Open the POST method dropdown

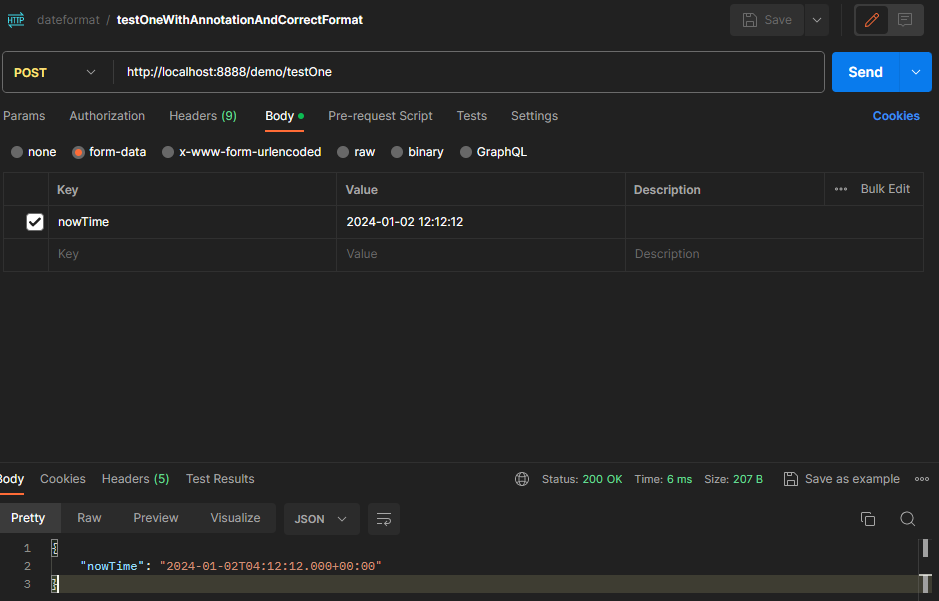coord(57,72)
